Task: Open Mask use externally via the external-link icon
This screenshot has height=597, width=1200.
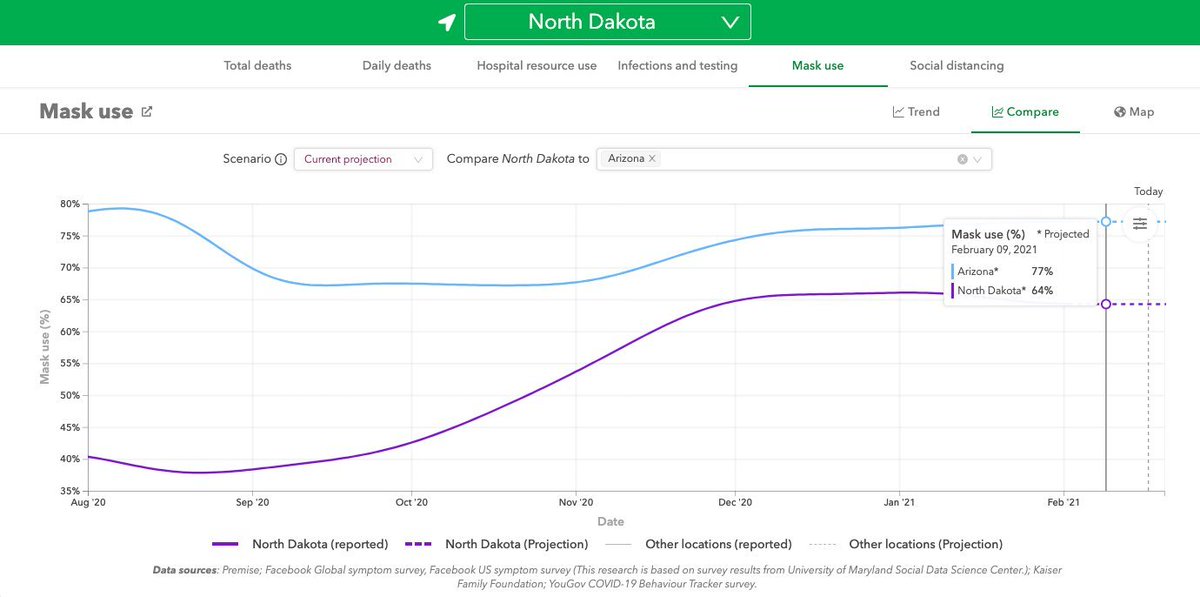Action: click(145, 111)
